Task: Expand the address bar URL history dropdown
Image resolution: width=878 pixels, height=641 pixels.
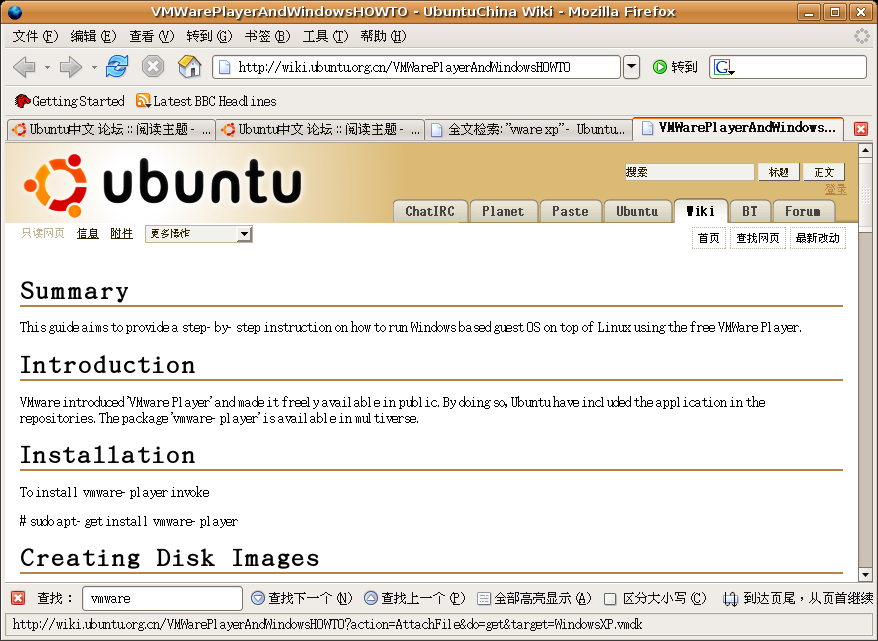Action: (631, 67)
